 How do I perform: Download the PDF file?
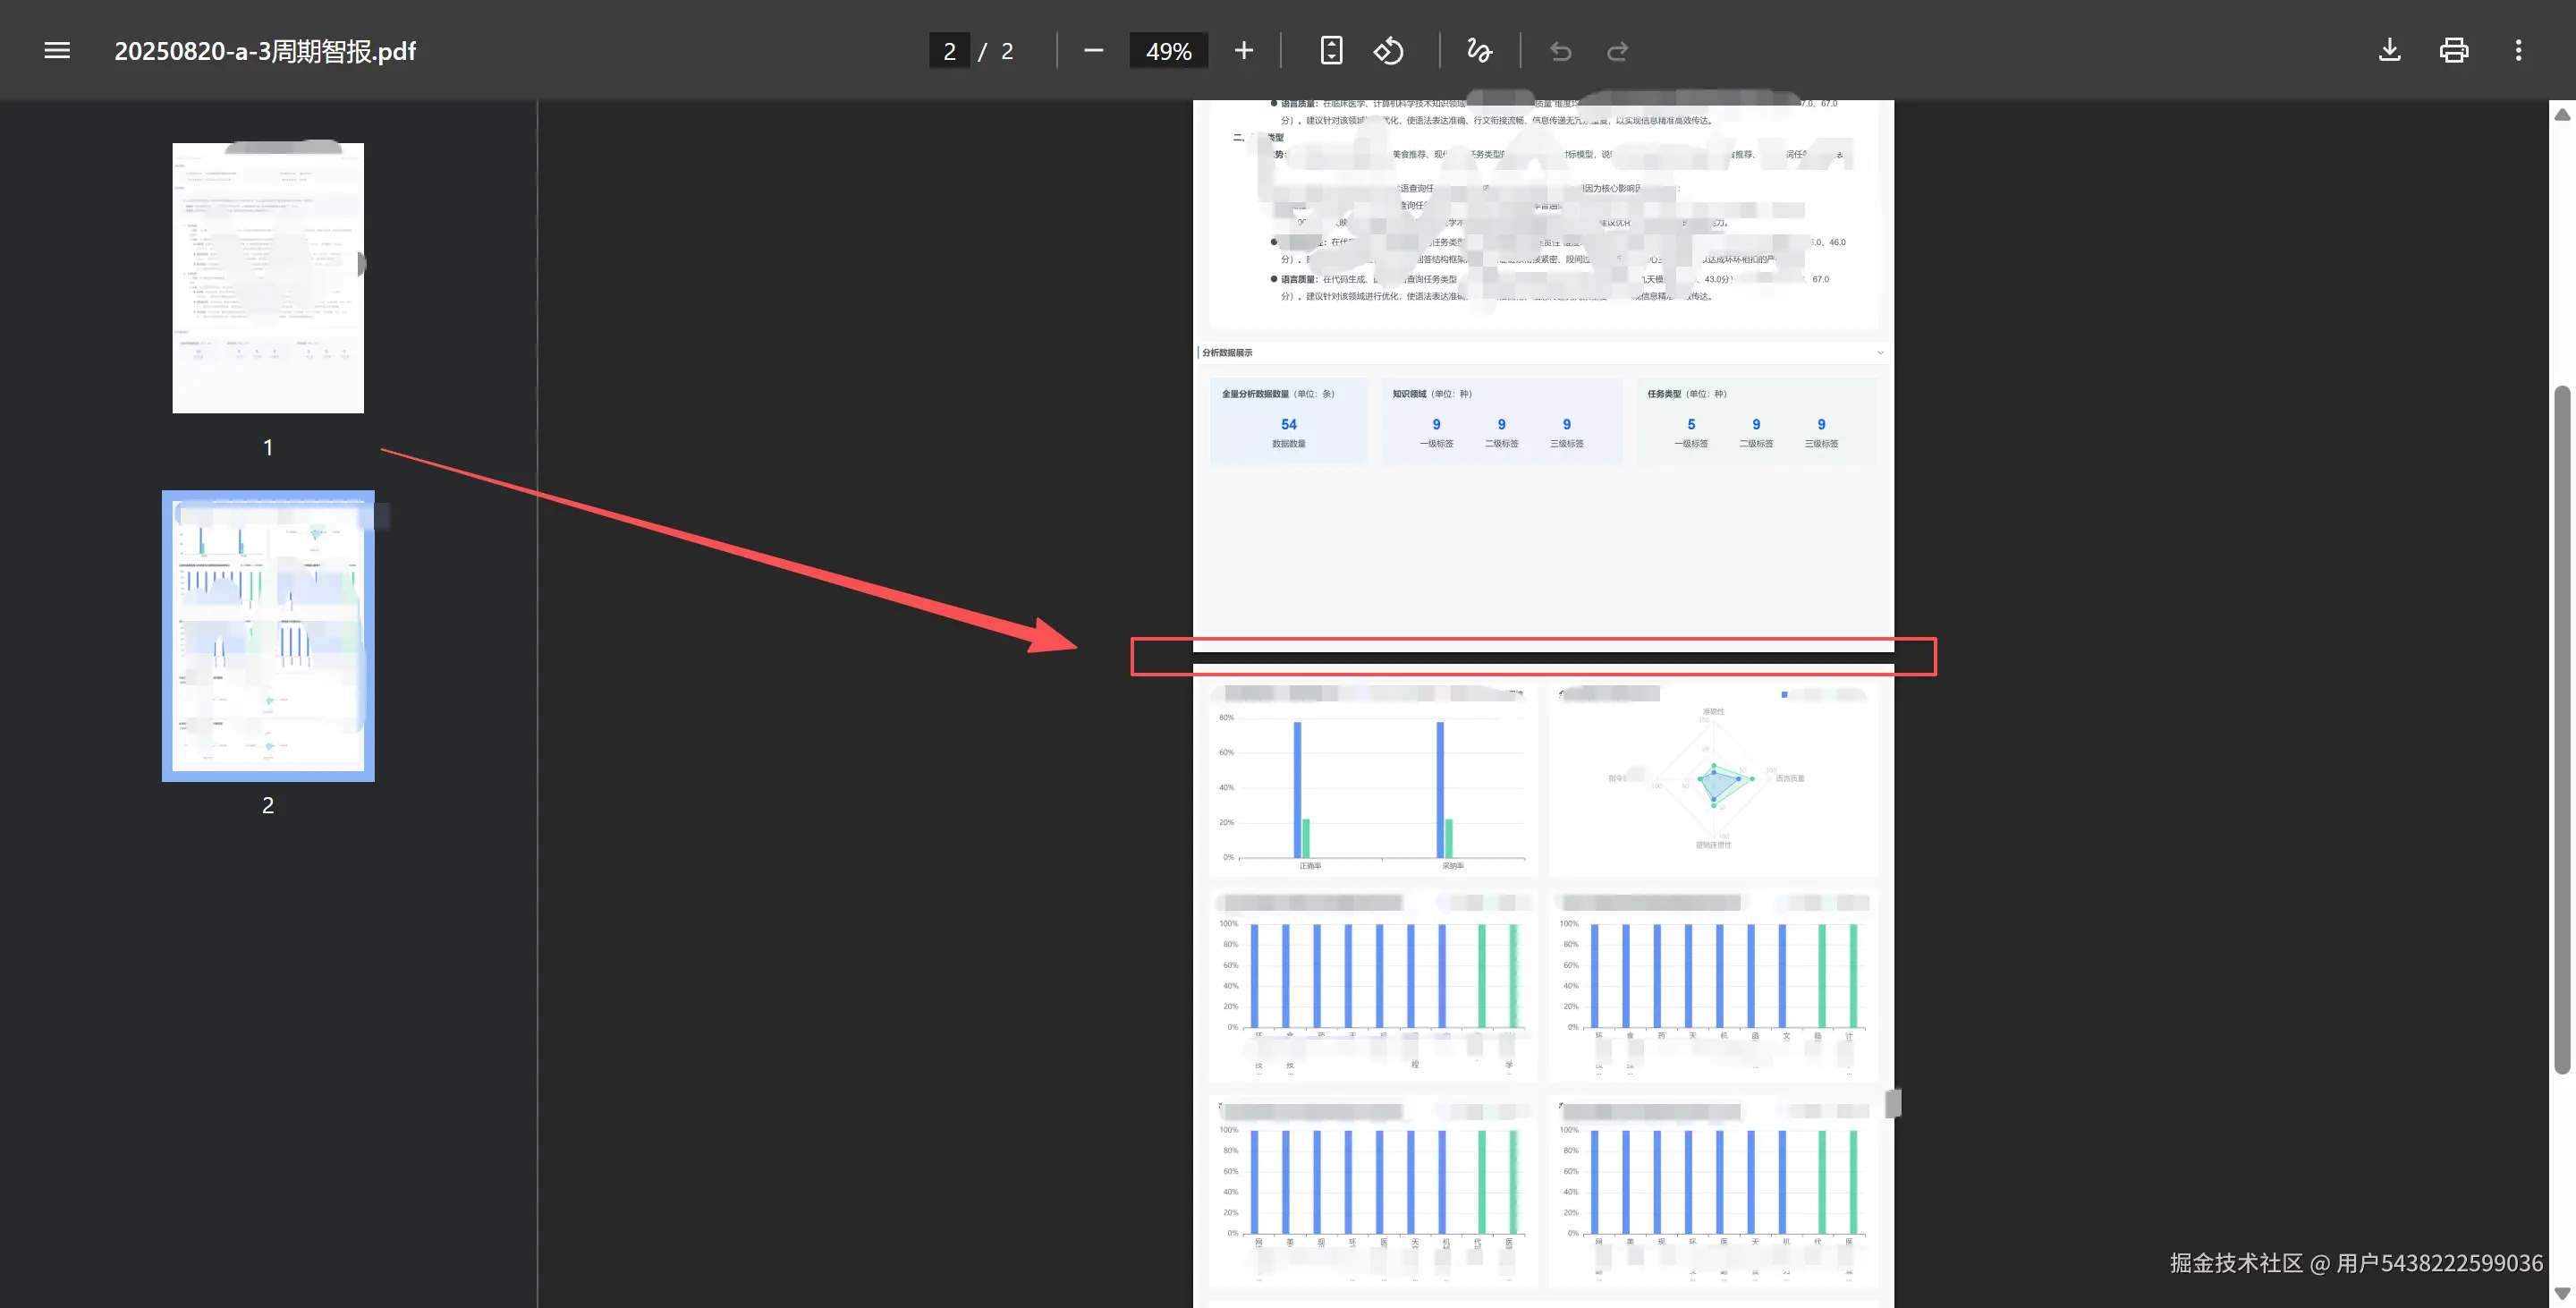[2389, 50]
